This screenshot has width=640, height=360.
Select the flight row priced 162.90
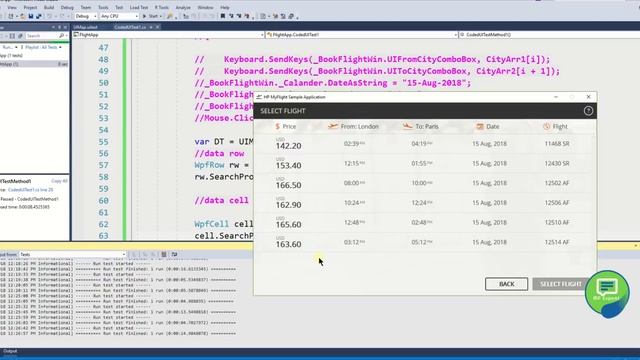click(424, 203)
